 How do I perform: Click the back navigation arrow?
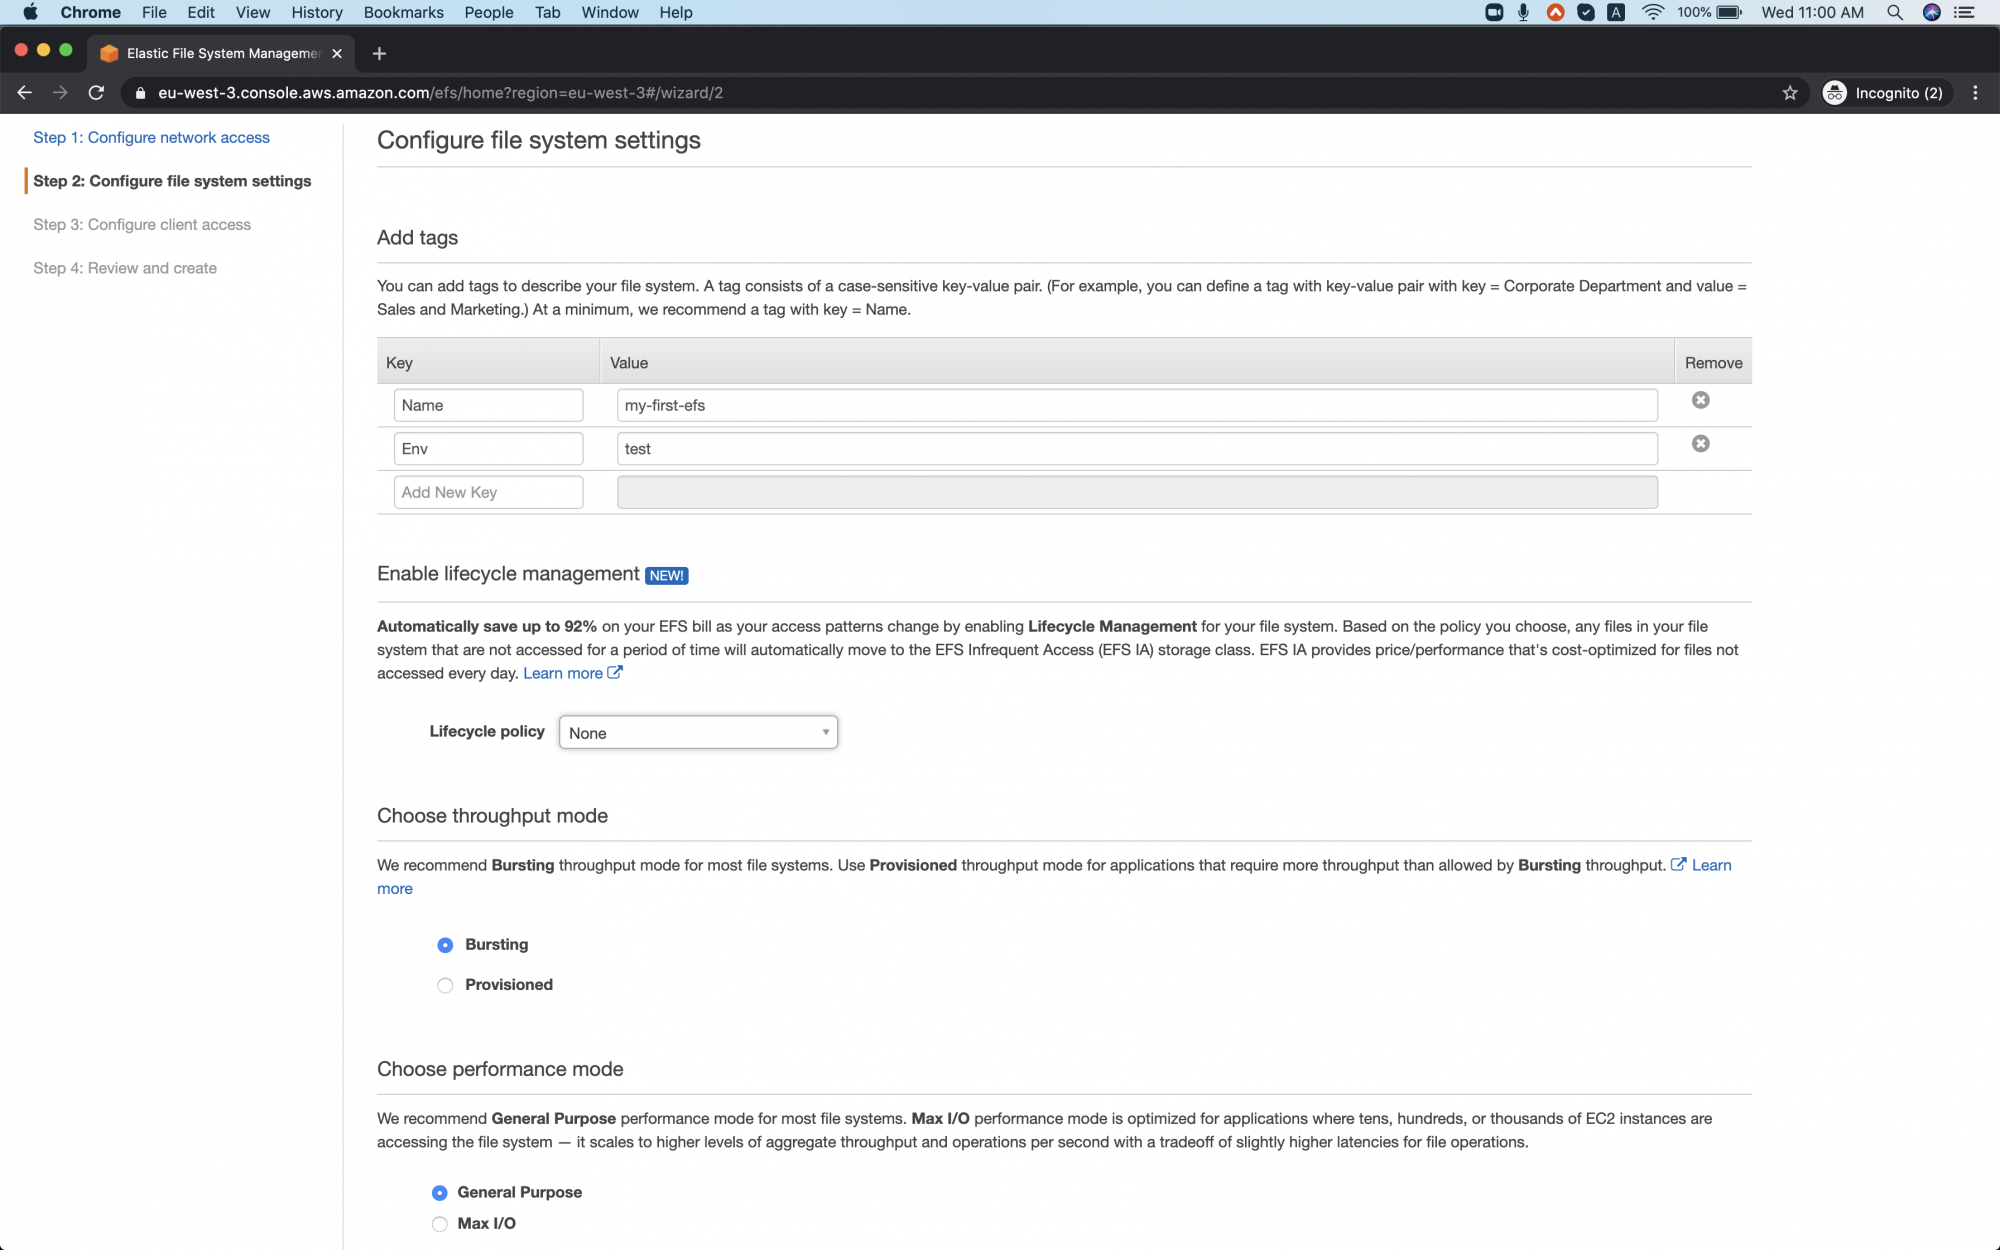click(24, 92)
